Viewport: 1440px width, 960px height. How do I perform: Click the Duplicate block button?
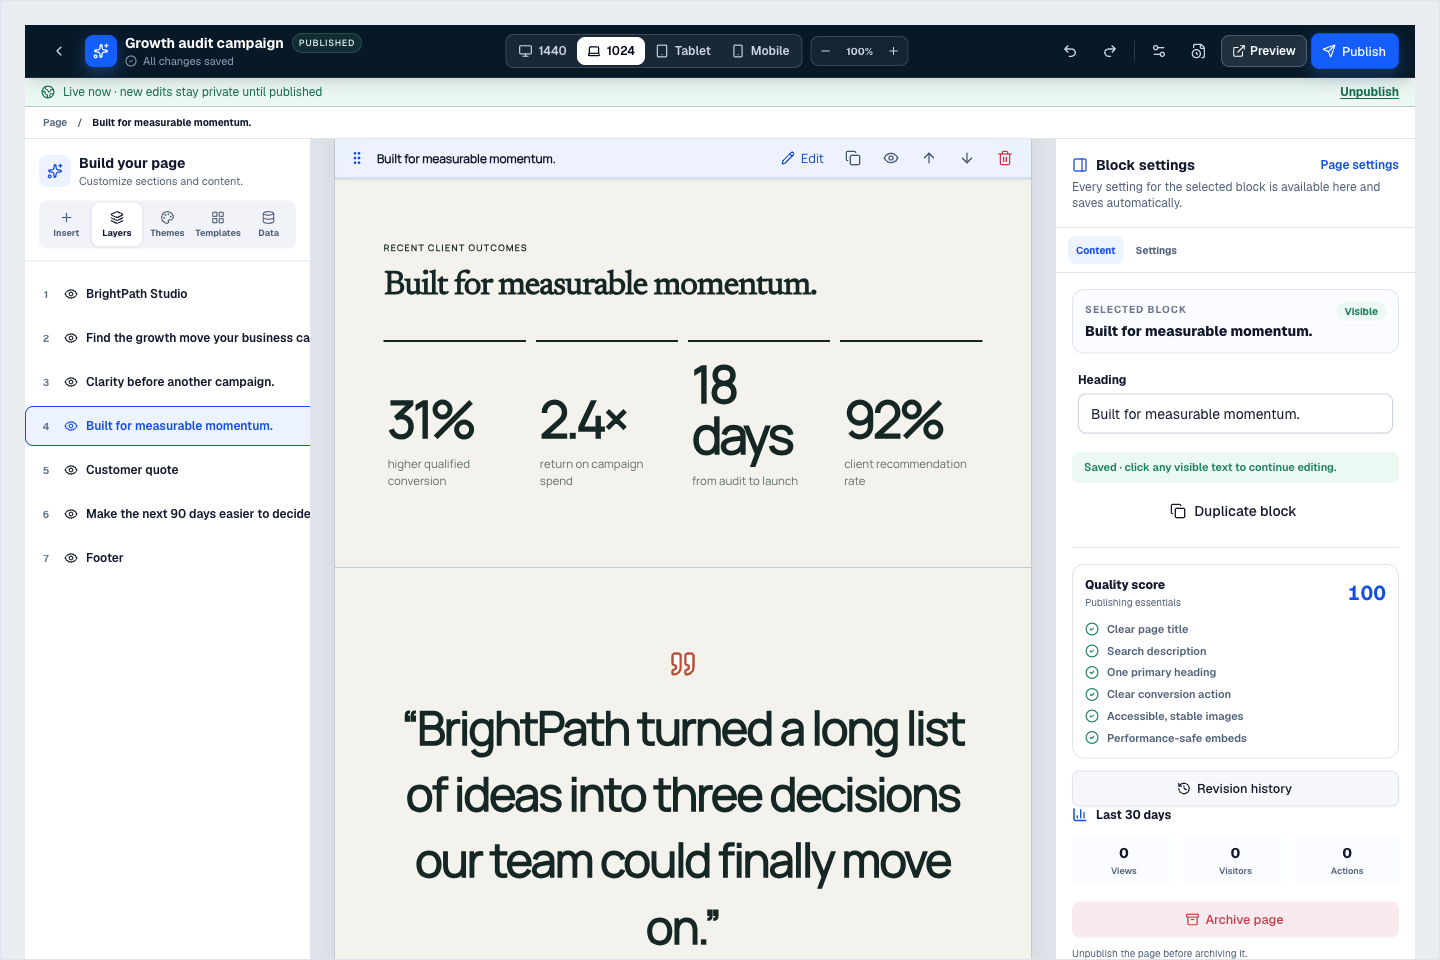[1235, 511]
